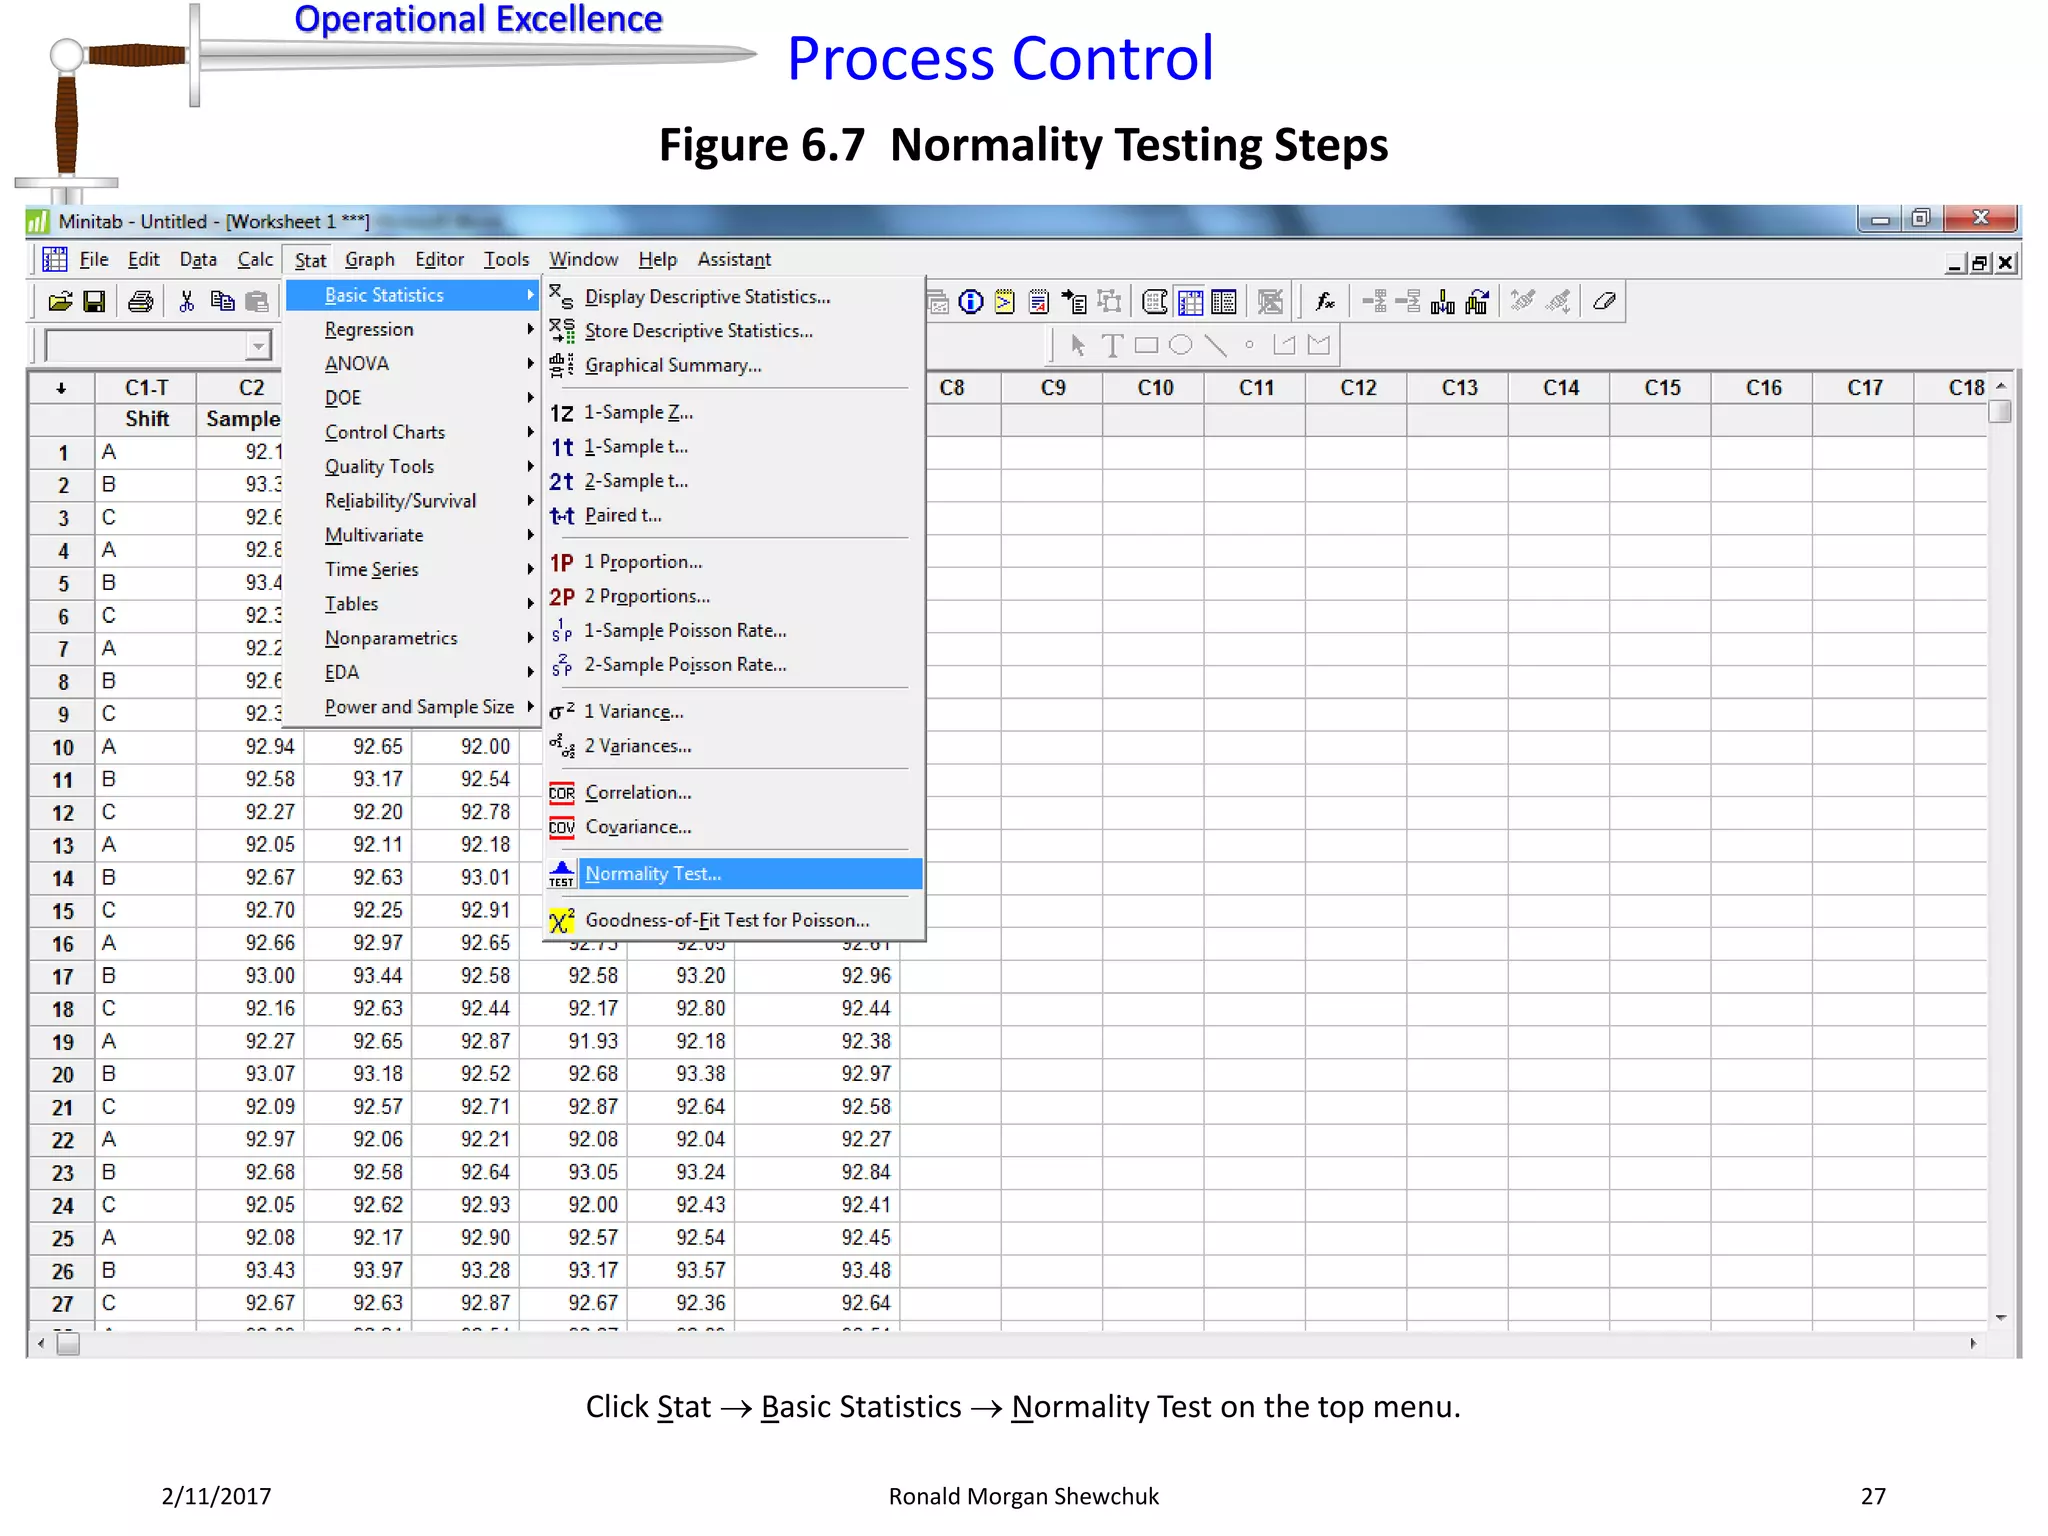Select Basic Statistics in Stat menu
Screen dimensions: 2048x1536
pyautogui.click(x=413, y=295)
